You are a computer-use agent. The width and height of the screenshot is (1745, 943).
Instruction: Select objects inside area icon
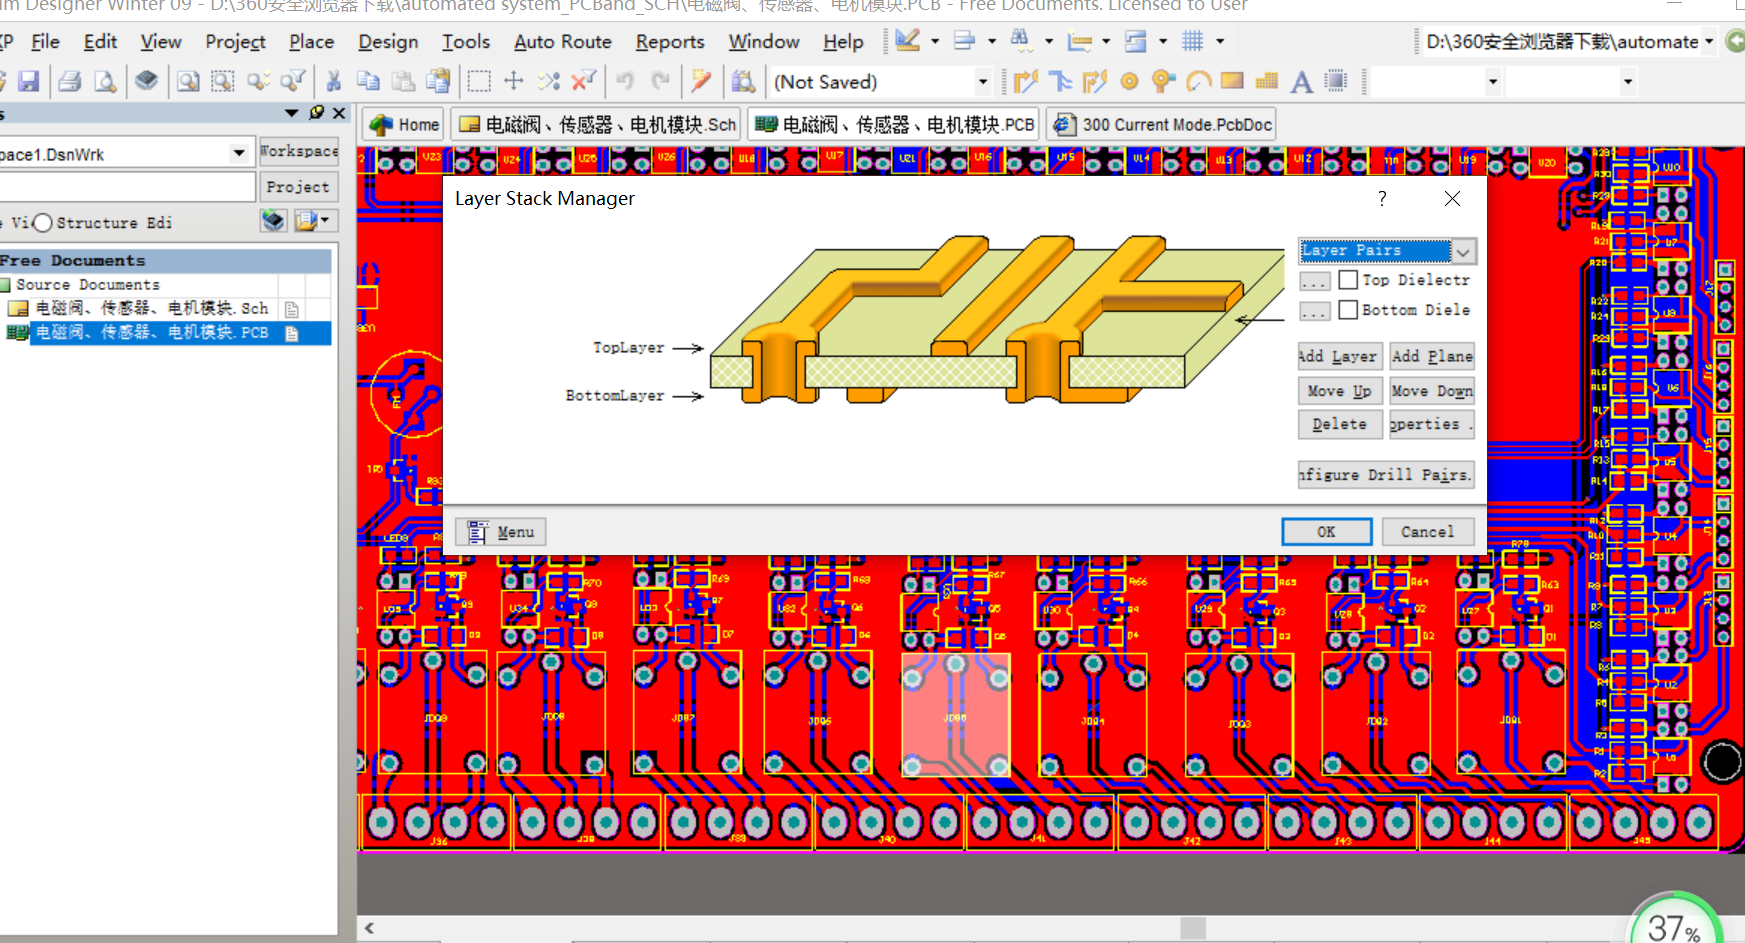[x=479, y=81]
